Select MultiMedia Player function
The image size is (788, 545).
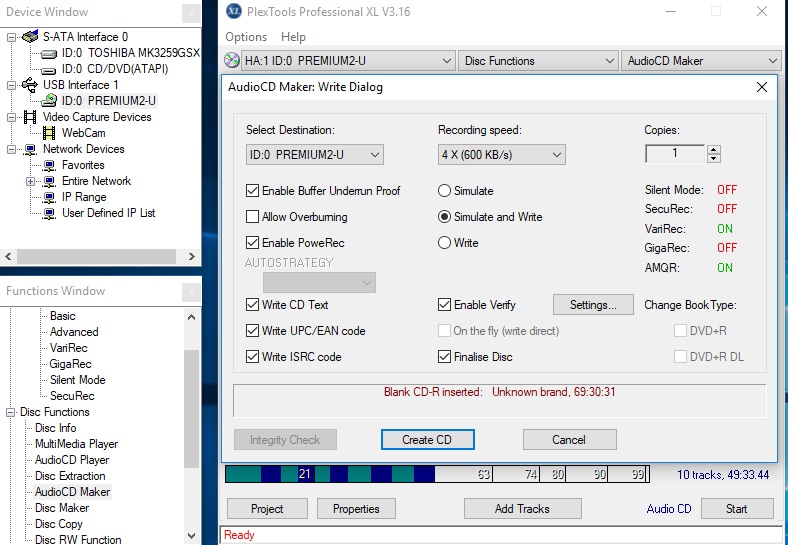[x=76, y=444]
